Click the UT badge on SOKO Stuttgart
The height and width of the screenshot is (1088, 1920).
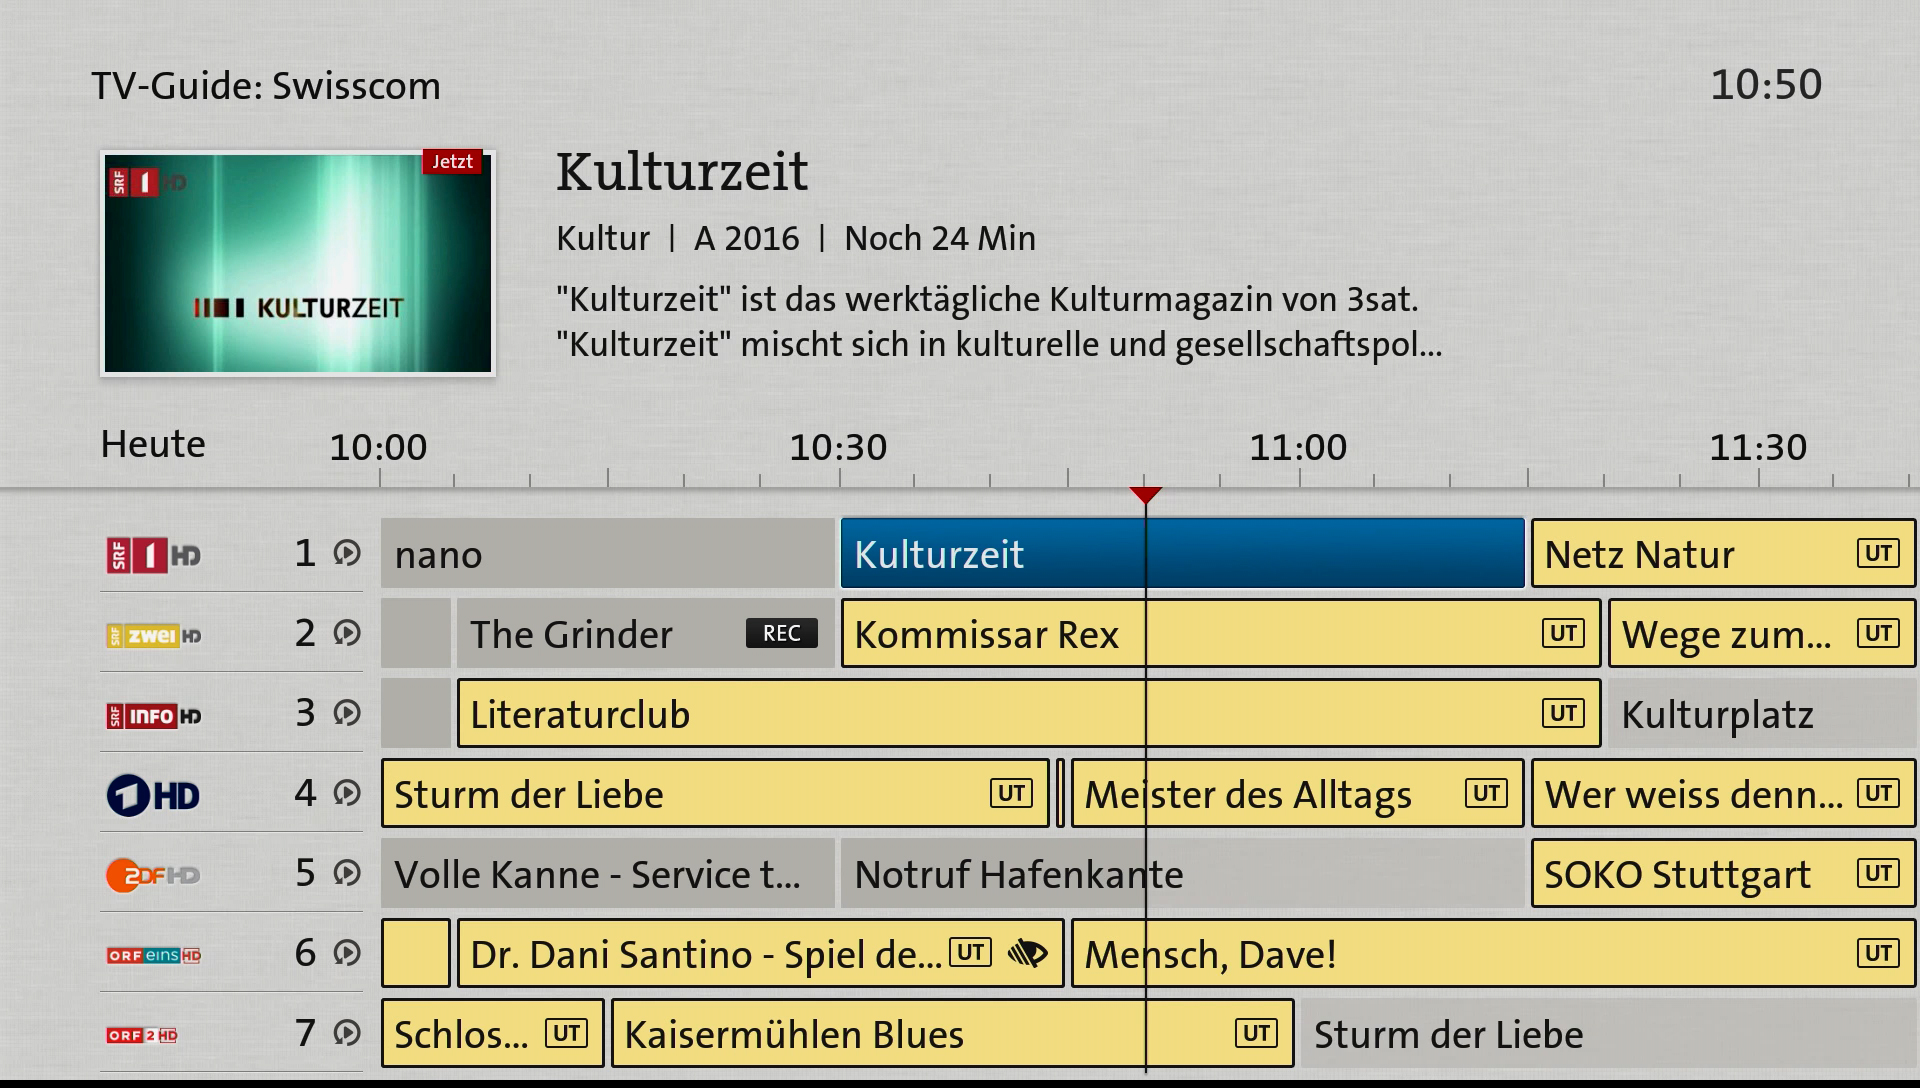[x=1878, y=873]
